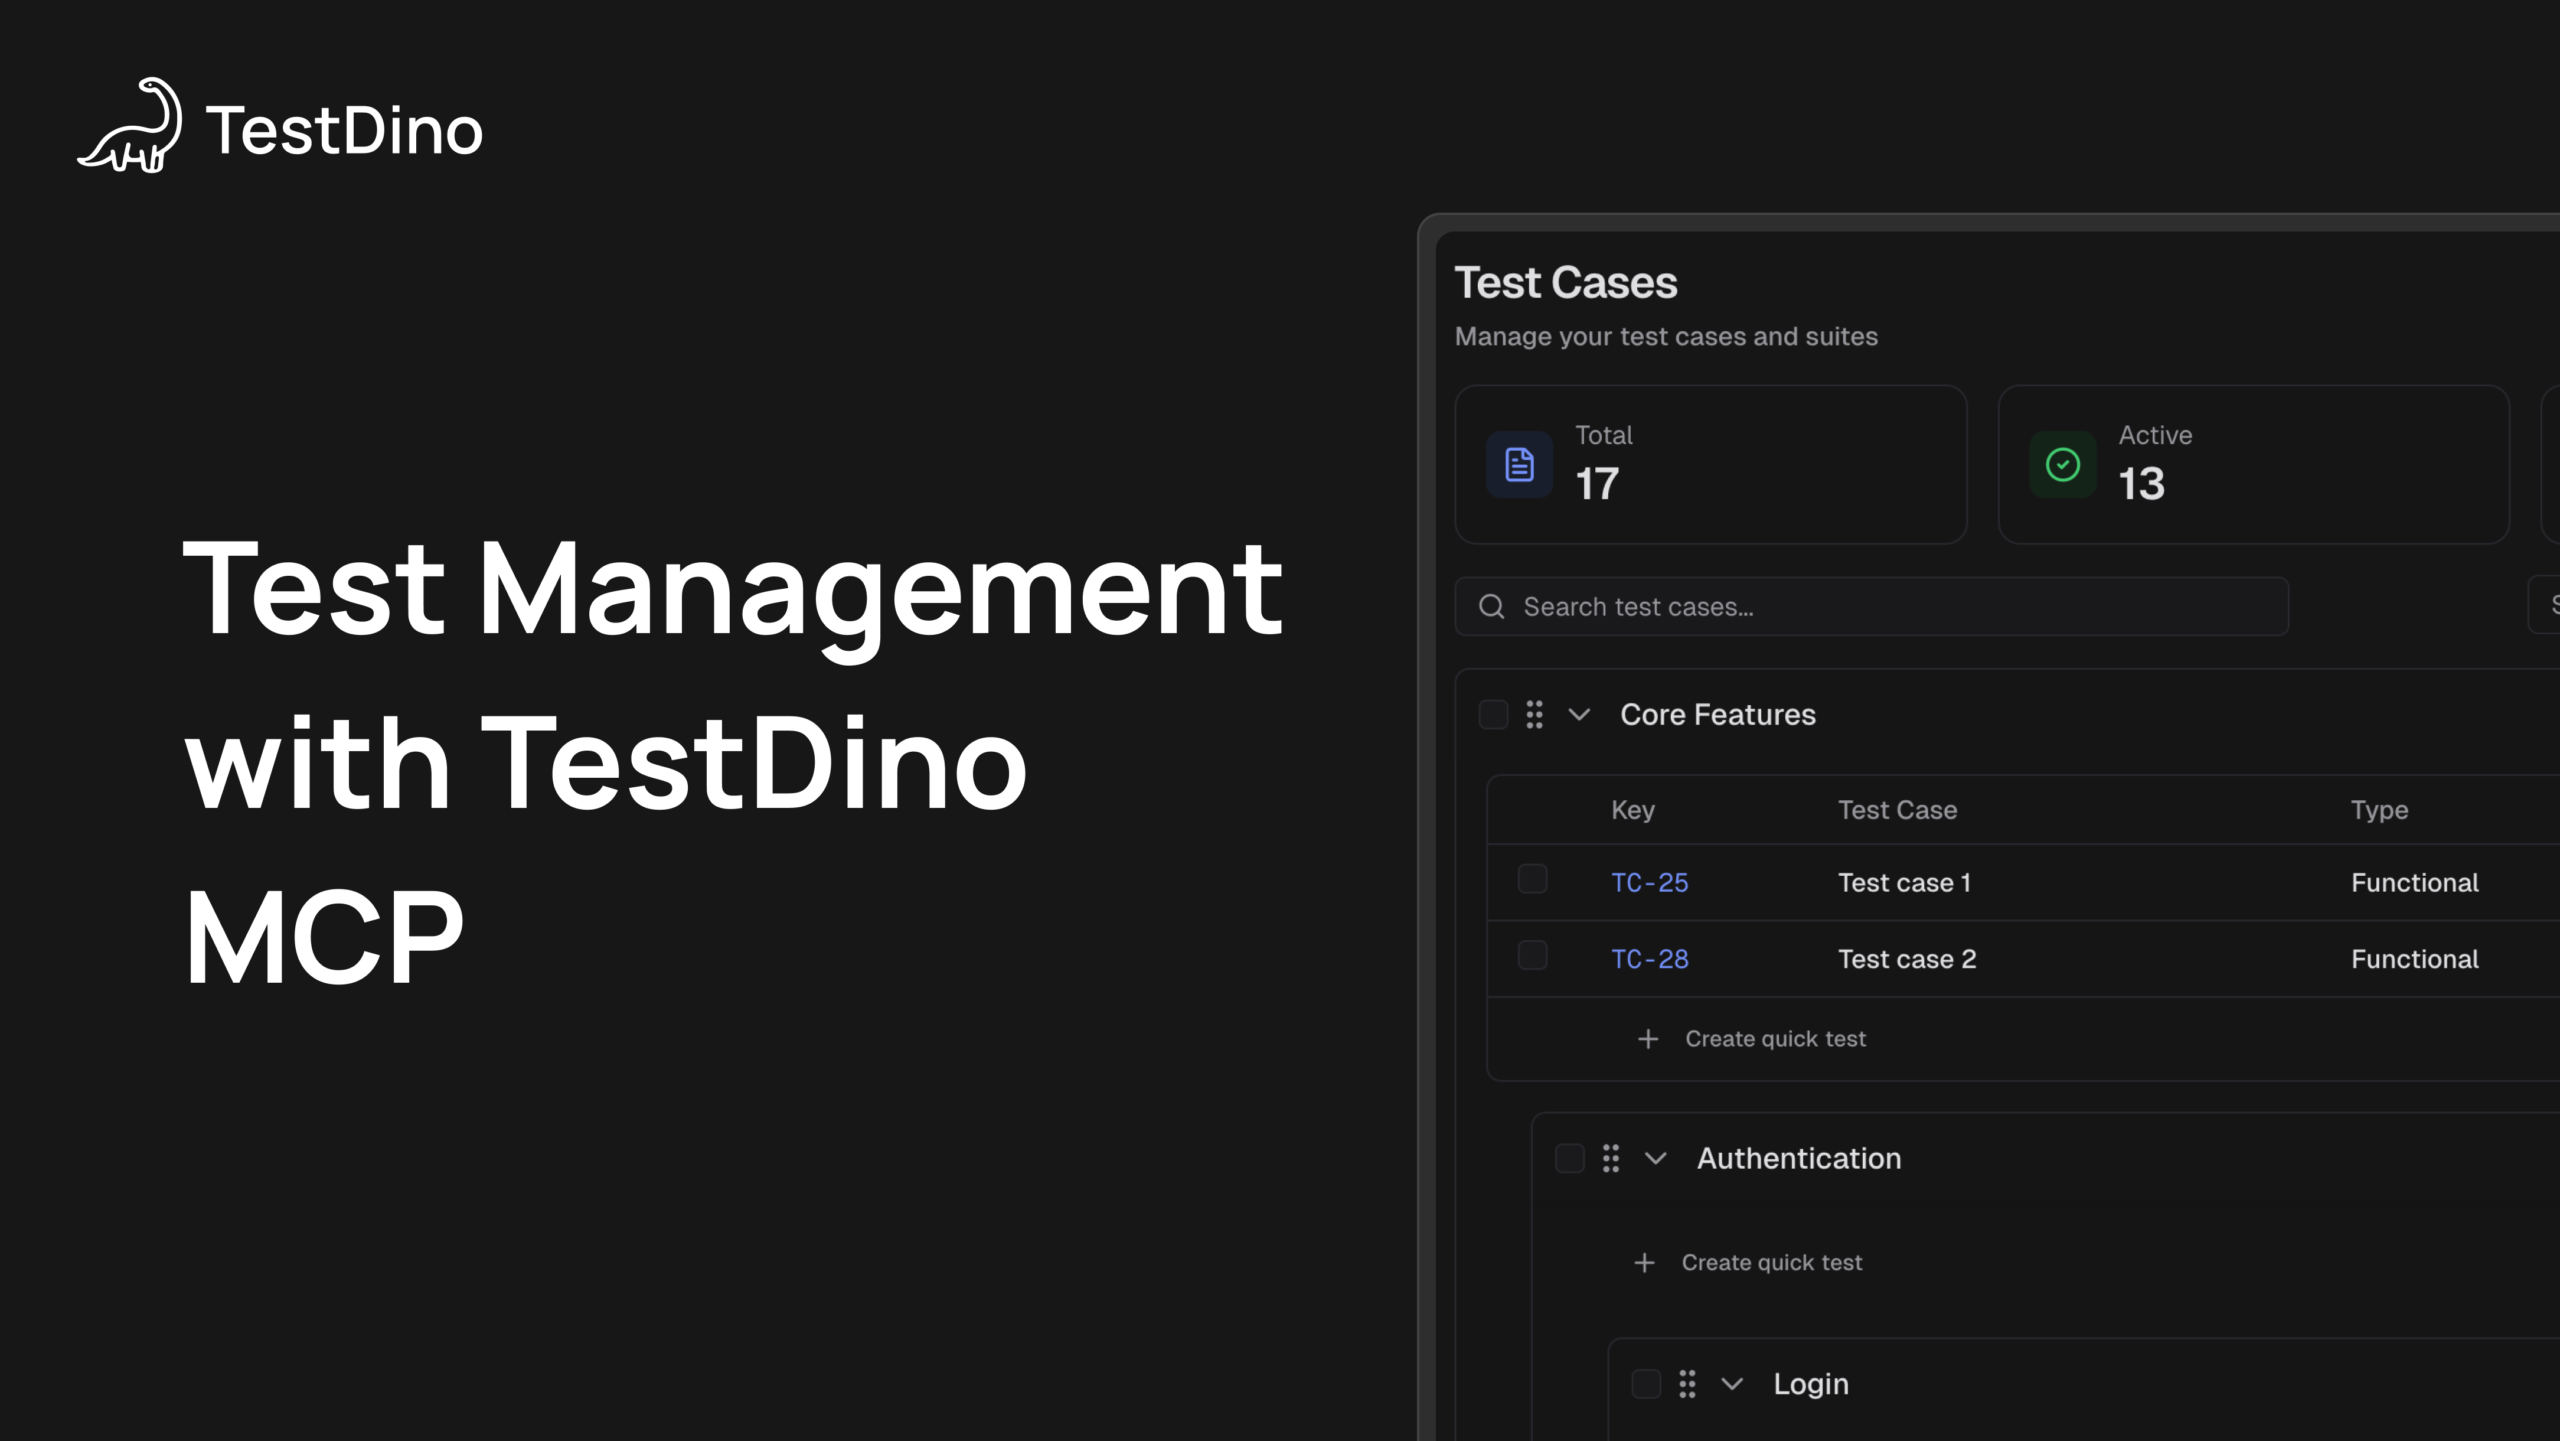Tick the Authentication suite checkbox
The width and height of the screenshot is (2560, 1441).
pyautogui.click(x=1569, y=1158)
